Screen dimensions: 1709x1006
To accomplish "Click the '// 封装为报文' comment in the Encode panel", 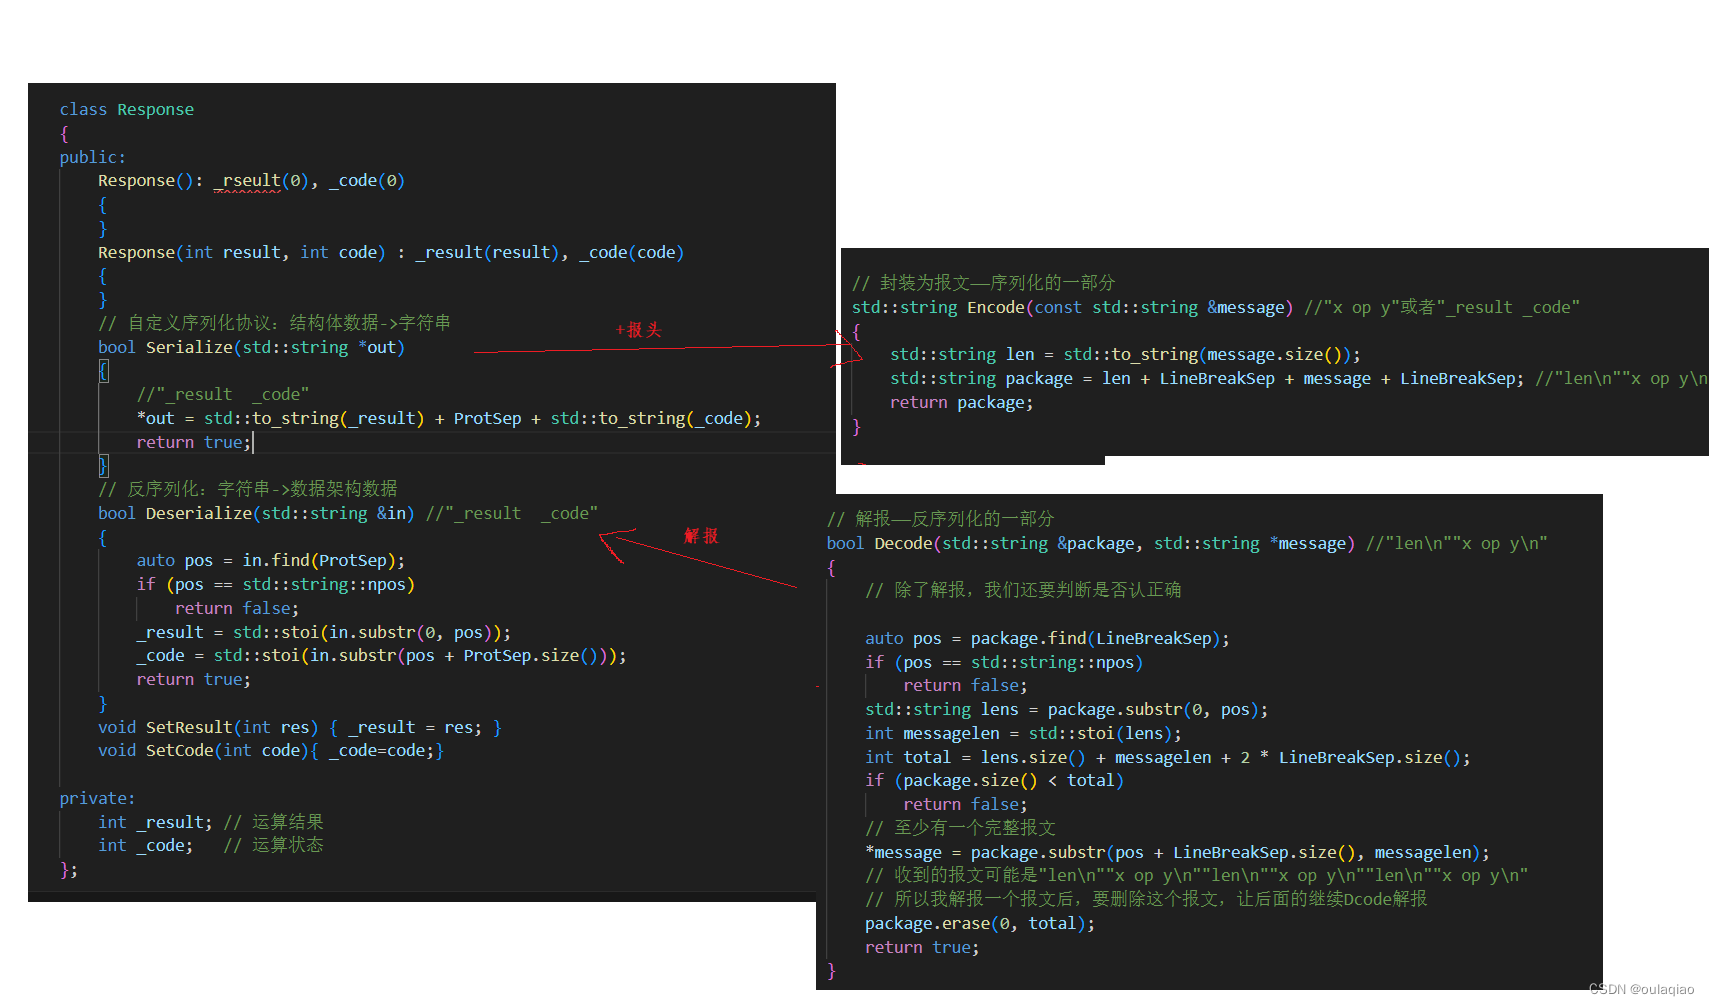I will (983, 283).
